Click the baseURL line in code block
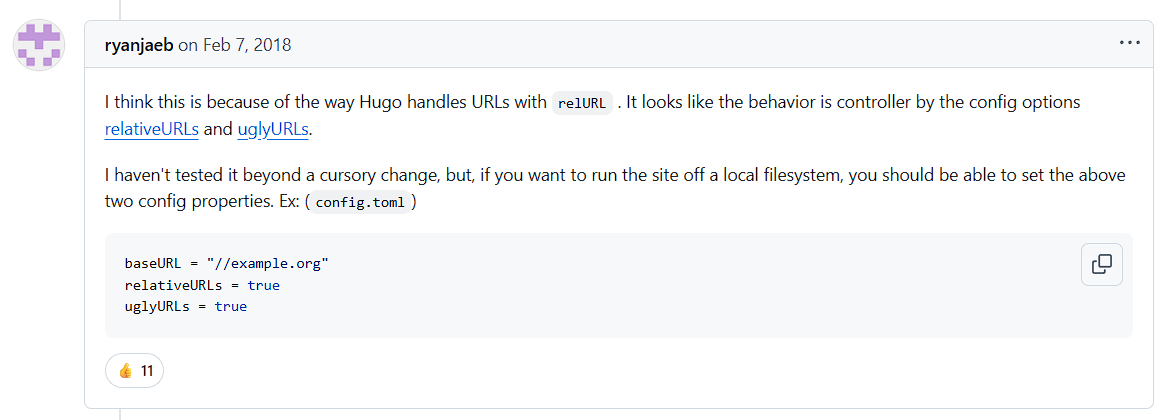 coord(227,264)
